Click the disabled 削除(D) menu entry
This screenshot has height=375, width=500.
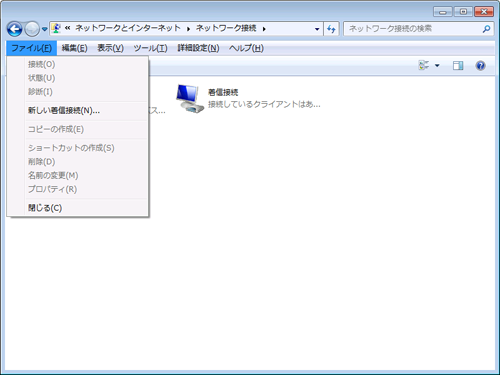coord(78,162)
